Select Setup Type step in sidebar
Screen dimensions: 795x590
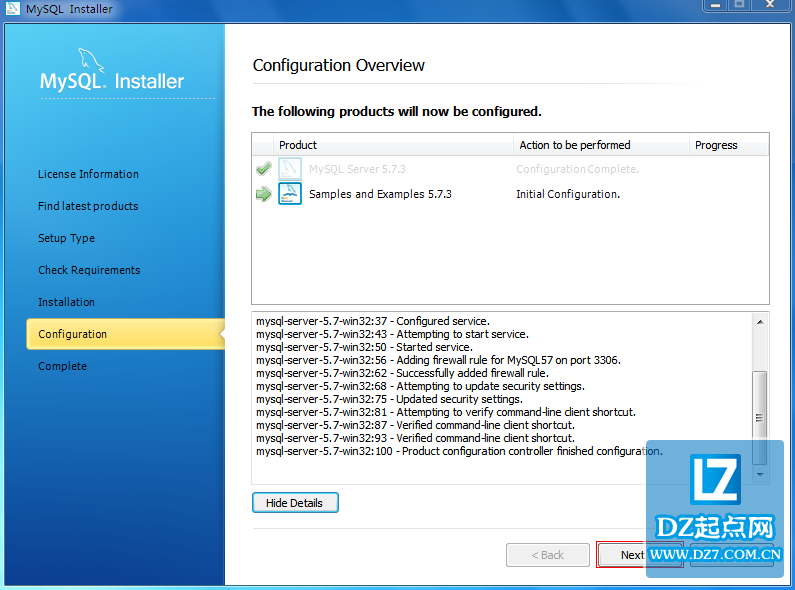(66, 238)
